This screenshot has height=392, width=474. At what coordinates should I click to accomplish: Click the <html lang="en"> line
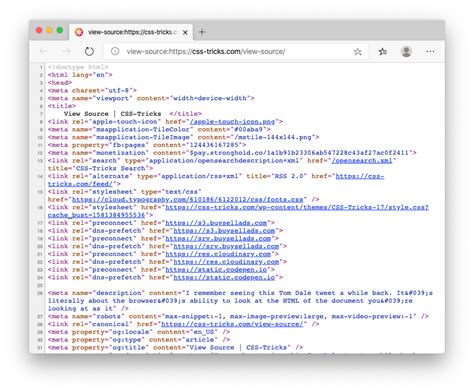[80, 75]
